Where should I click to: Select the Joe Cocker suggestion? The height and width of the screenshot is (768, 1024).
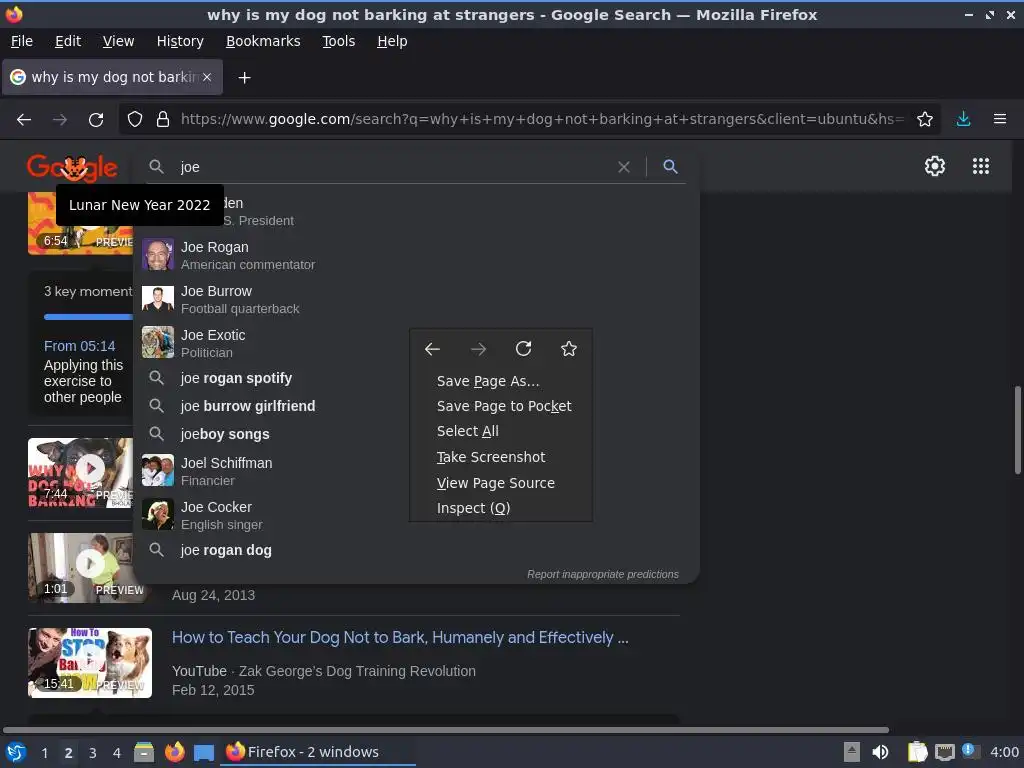pyautogui.click(x=415, y=515)
